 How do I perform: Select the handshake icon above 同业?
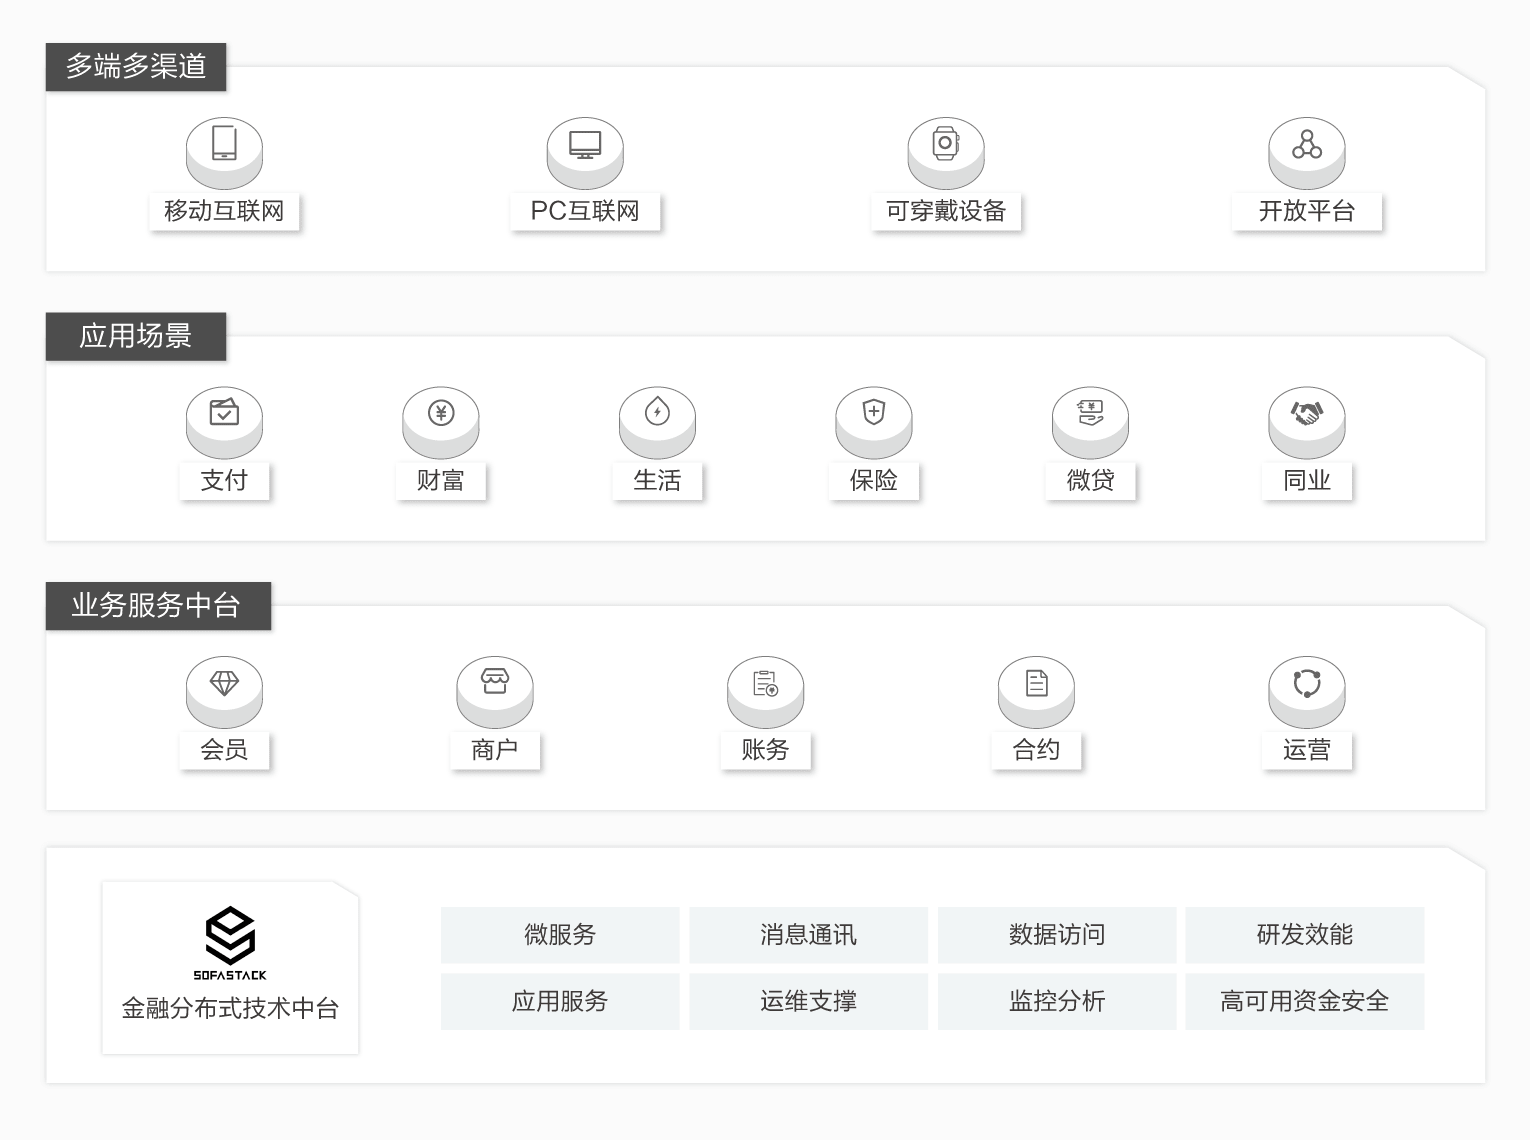(x=1306, y=413)
